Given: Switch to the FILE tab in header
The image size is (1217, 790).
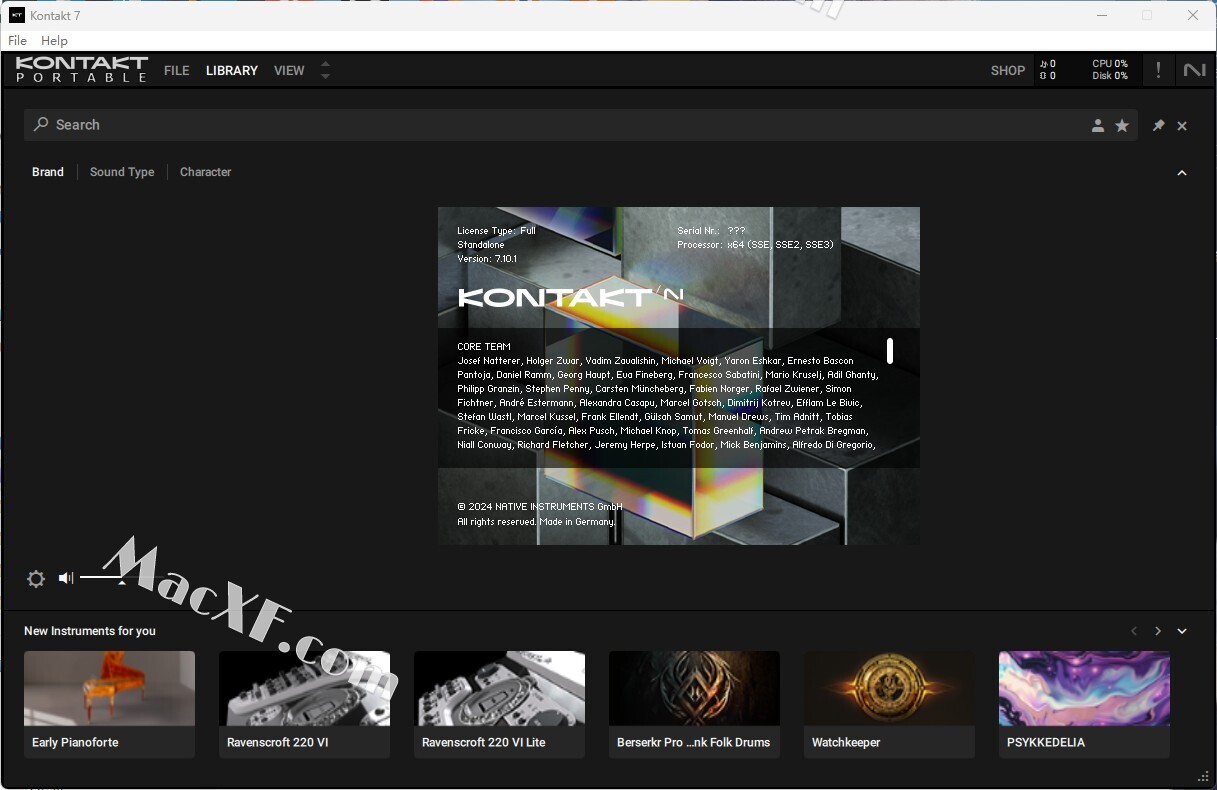Looking at the screenshot, I should tap(177, 71).
